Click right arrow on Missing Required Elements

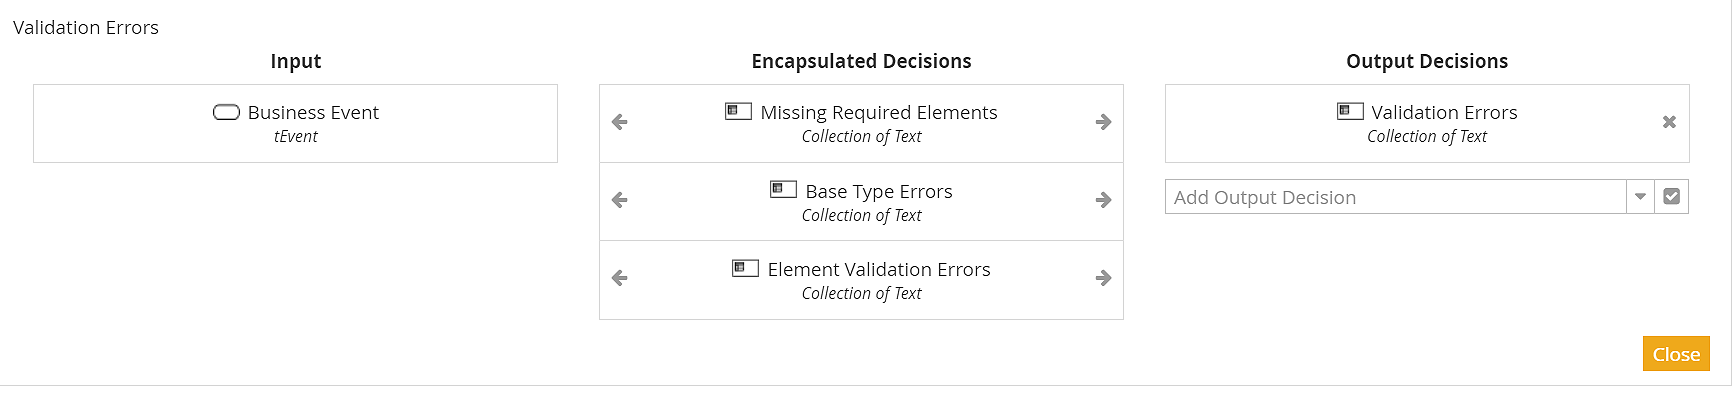click(1104, 122)
